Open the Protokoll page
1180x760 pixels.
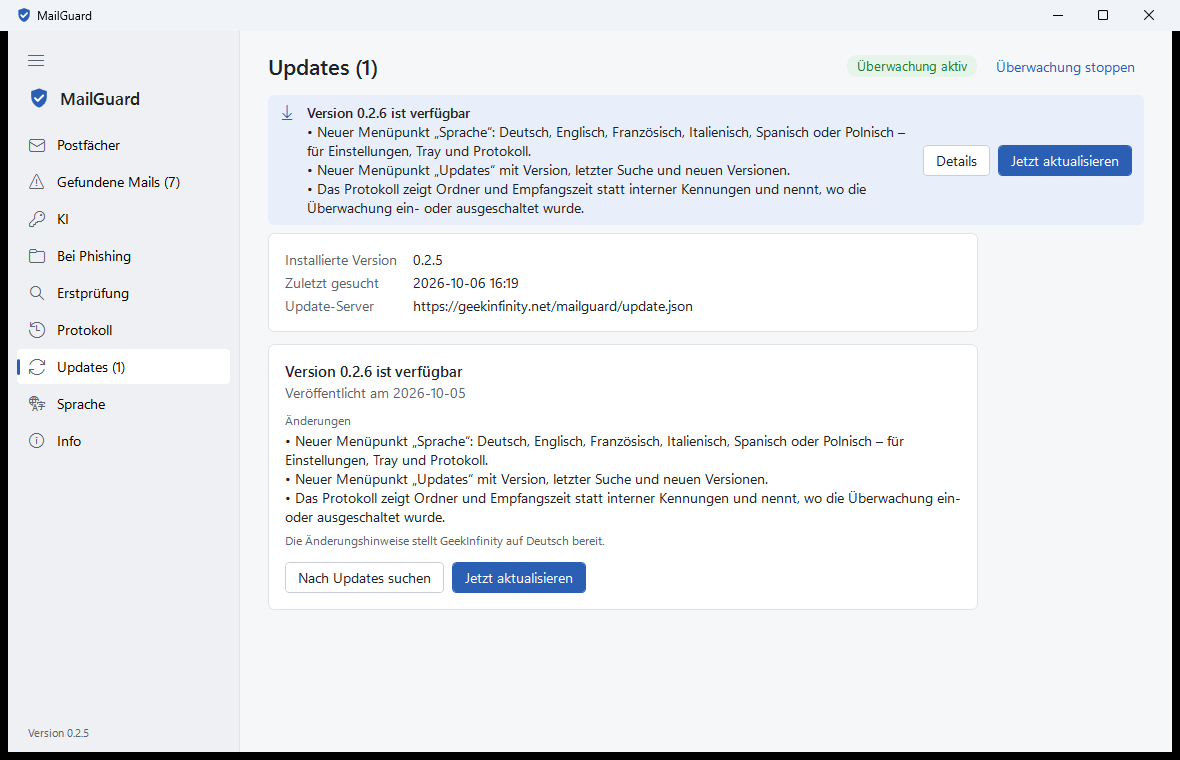click(x=123, y=330)
